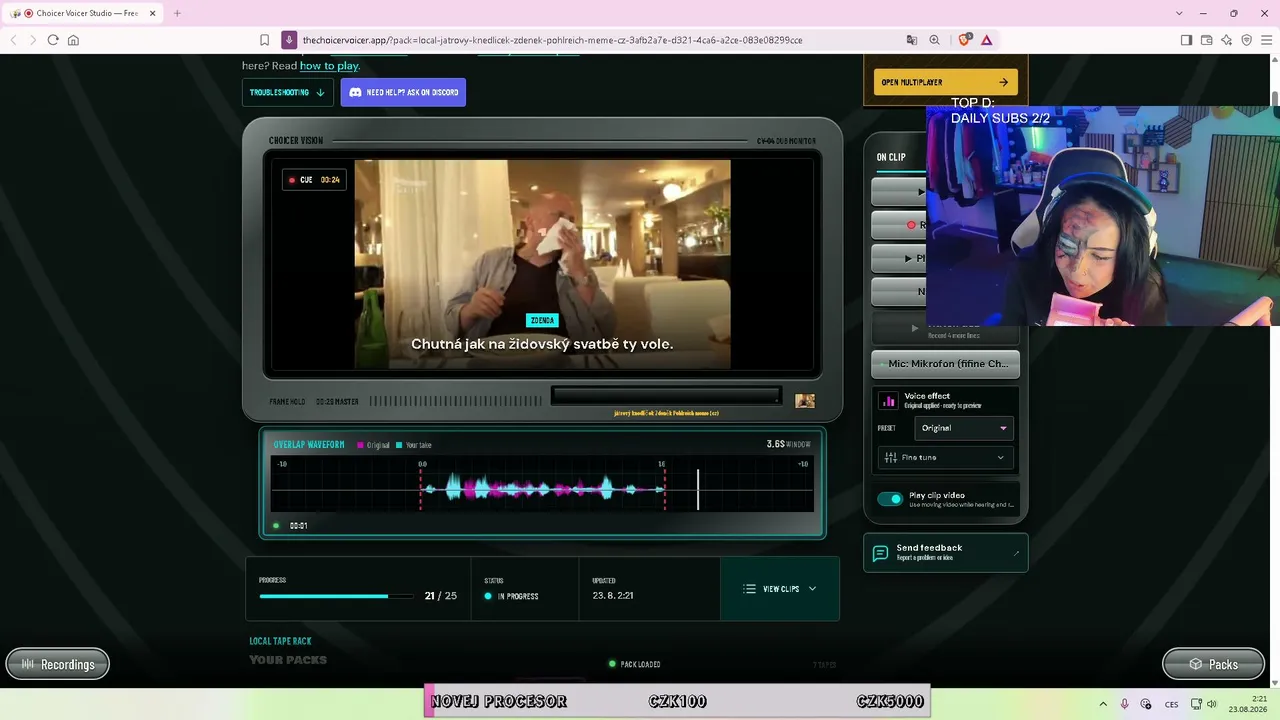1280x720 pixels.
Task: Open the 'how to play' link
Action: [x=329, y=66]
